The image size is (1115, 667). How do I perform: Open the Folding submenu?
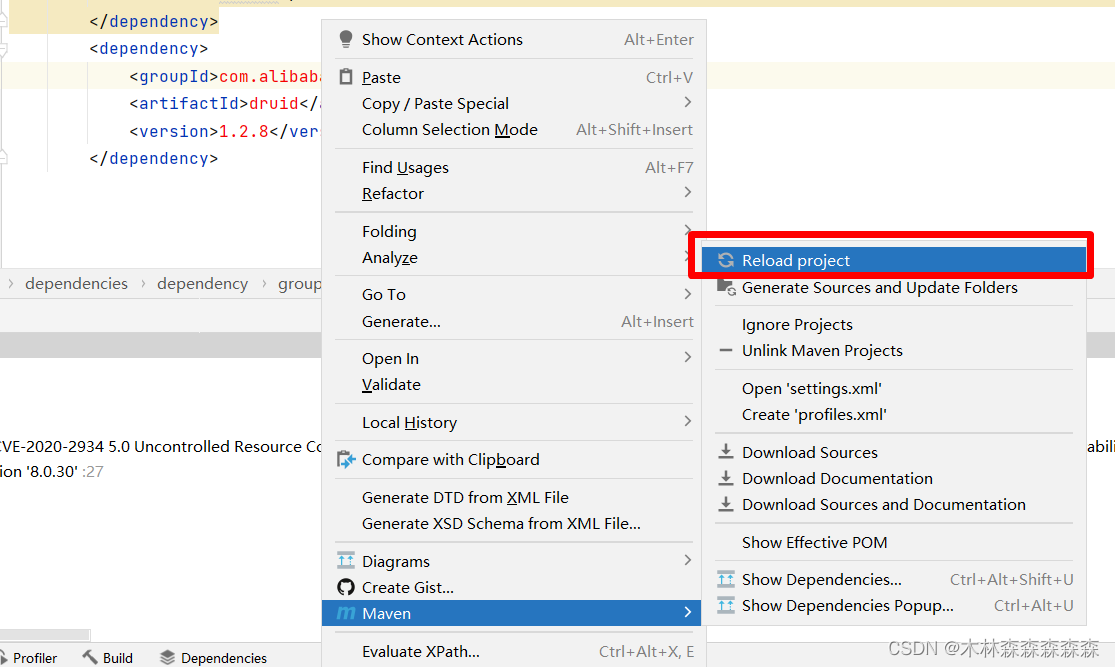coord(513,231)
